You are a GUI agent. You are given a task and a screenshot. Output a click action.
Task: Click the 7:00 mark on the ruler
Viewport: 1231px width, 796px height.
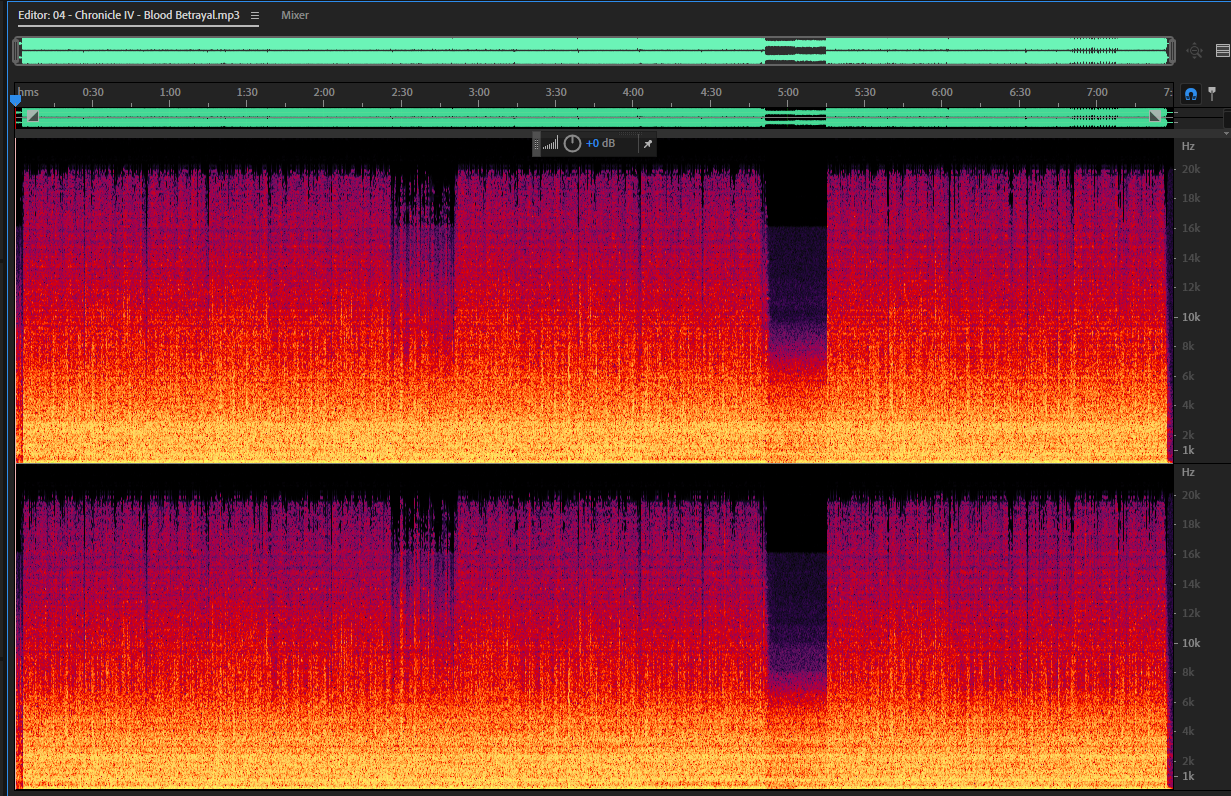1097,92
